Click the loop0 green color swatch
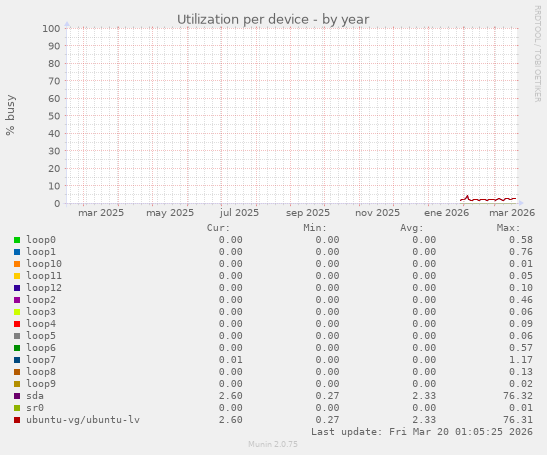 pos(17,240)
